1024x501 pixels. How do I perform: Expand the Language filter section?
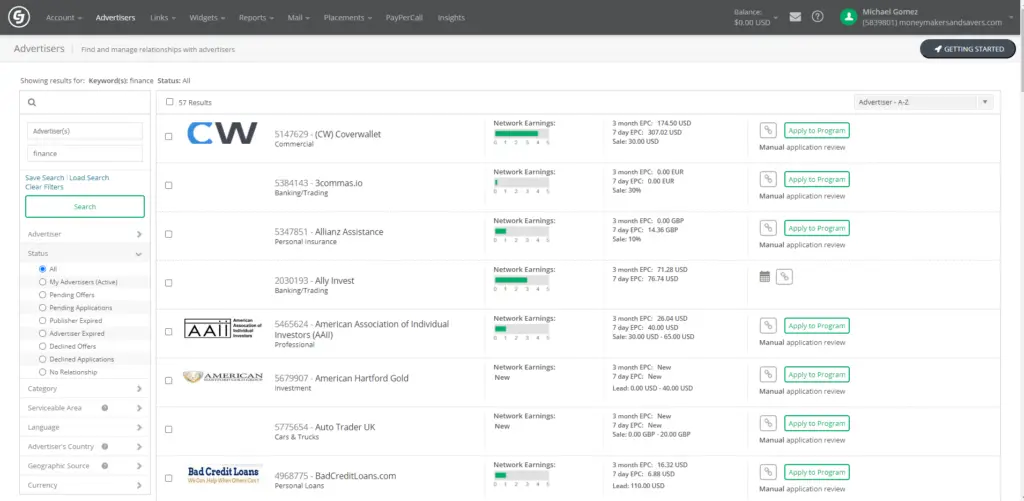[85, 427]
